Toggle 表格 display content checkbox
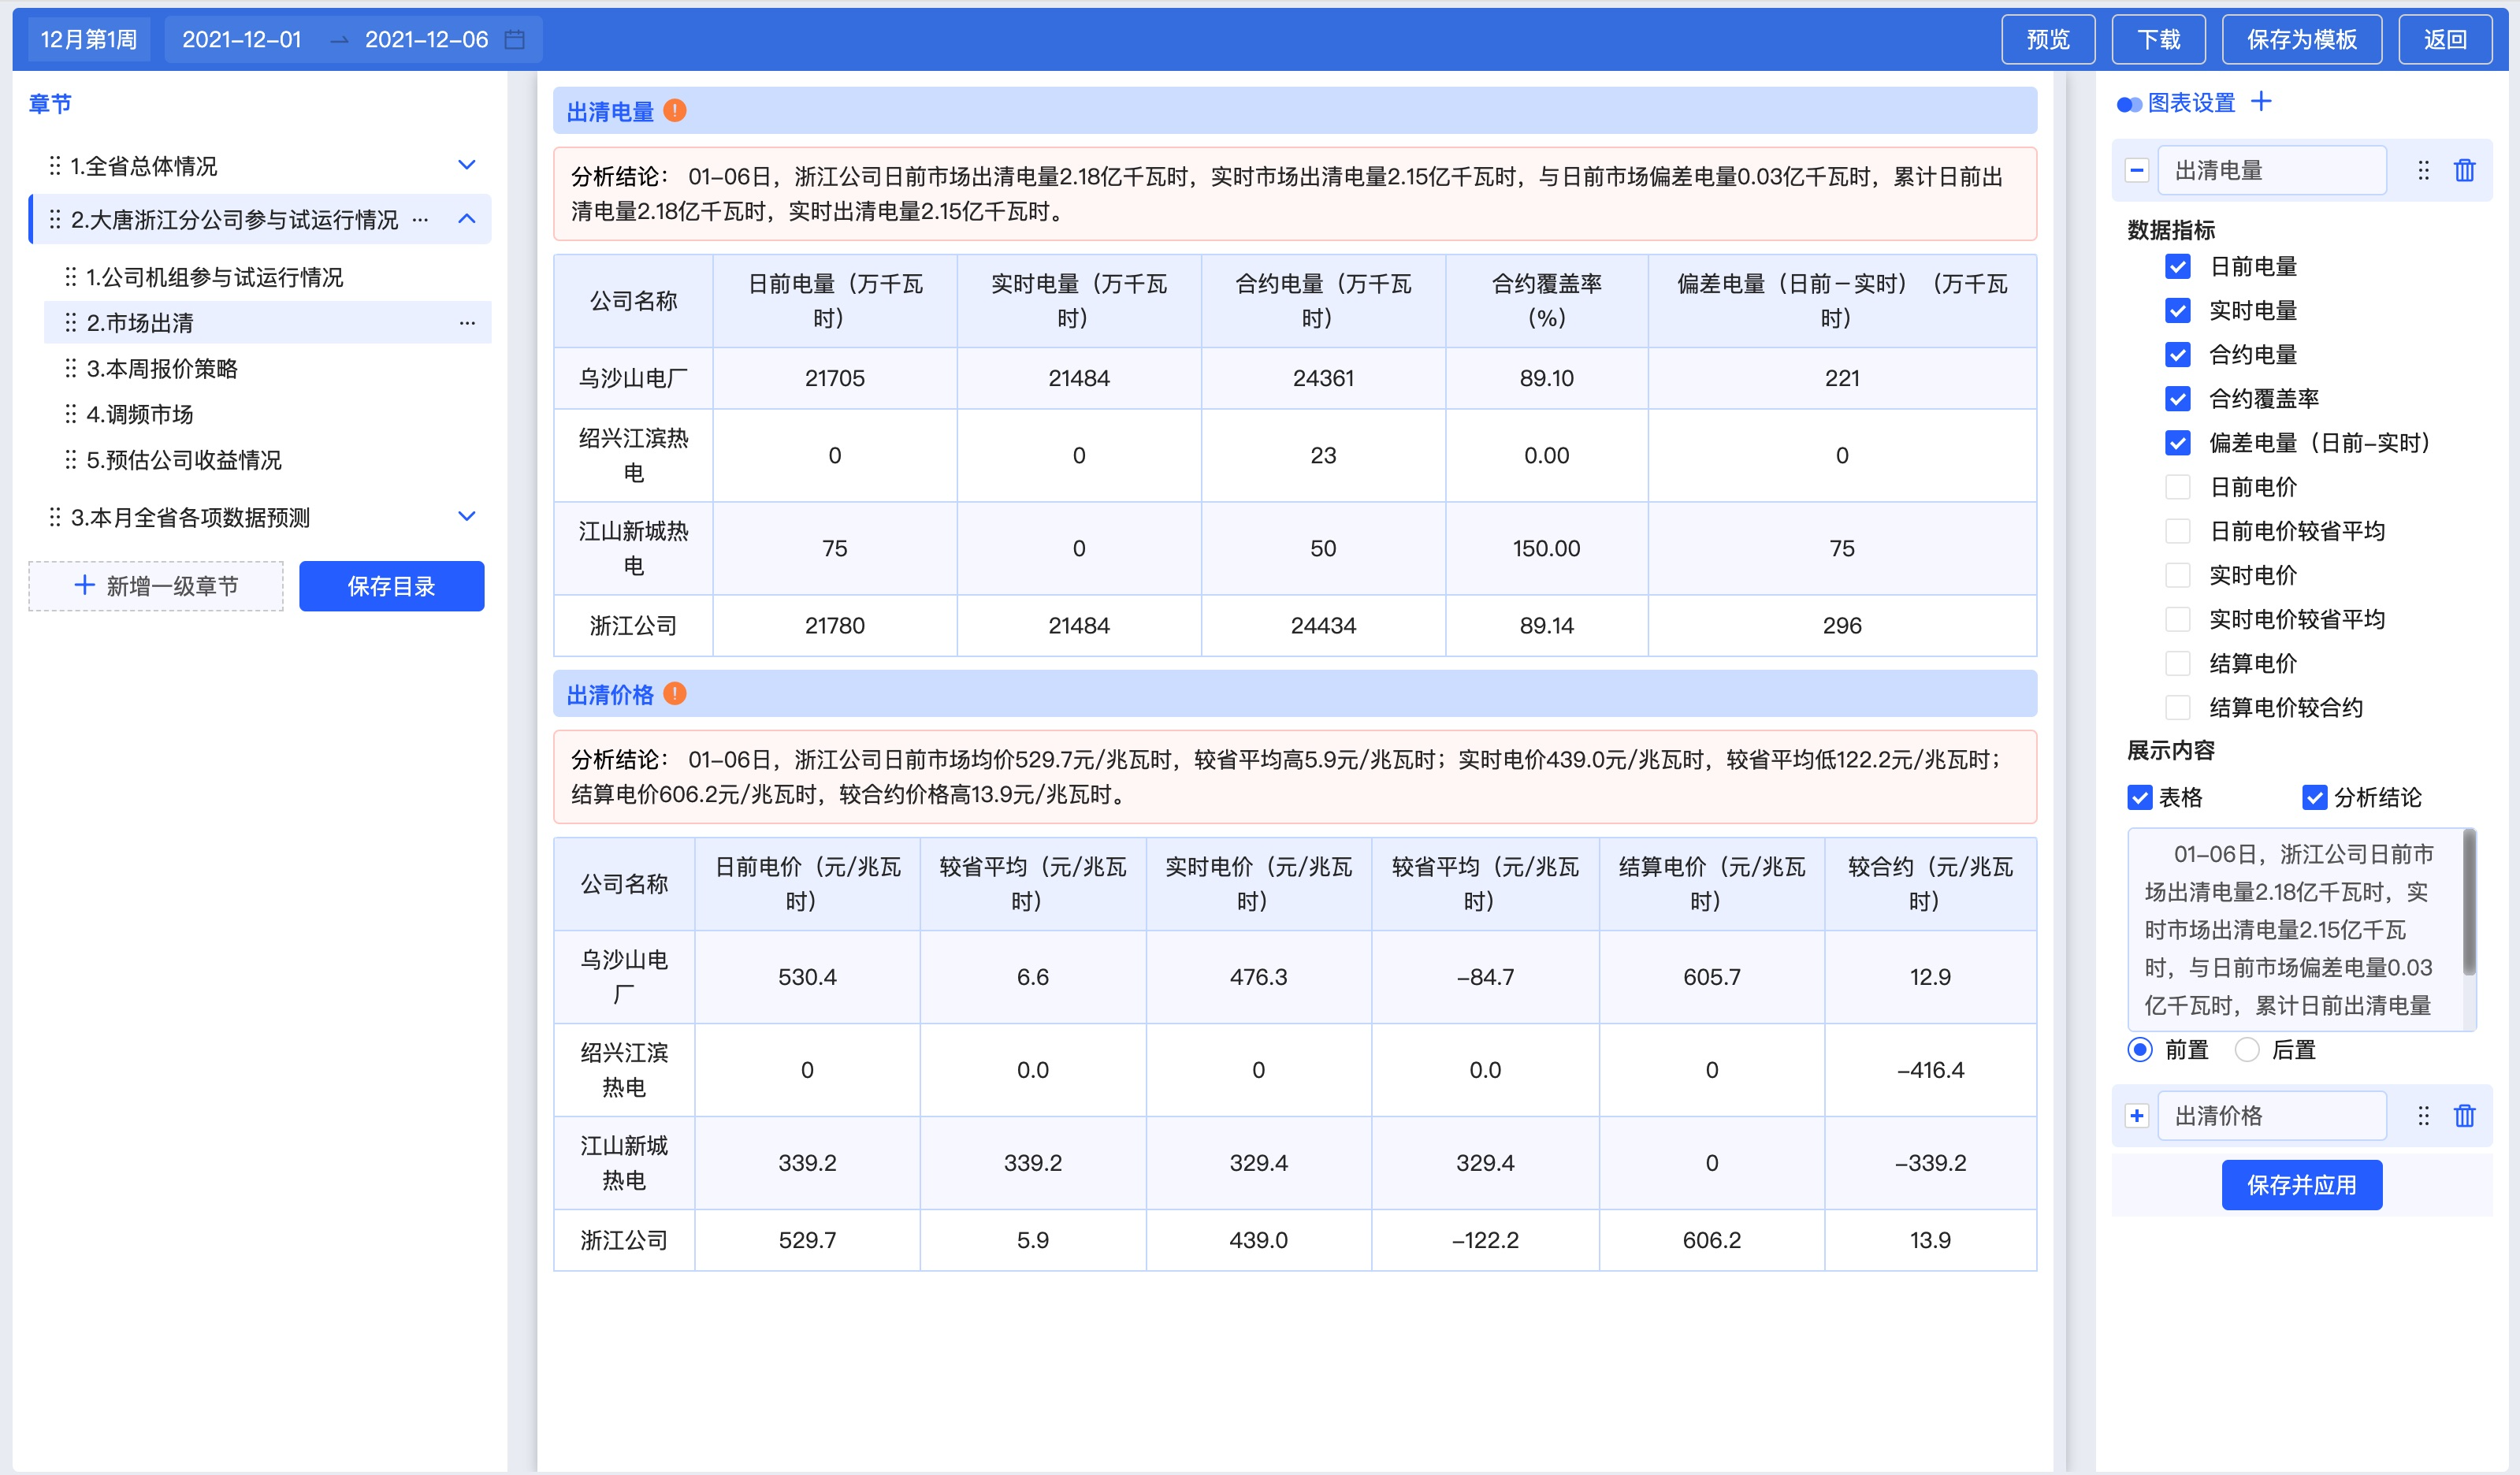This screenshot has width=2520, height=1475. [2139, 797]
